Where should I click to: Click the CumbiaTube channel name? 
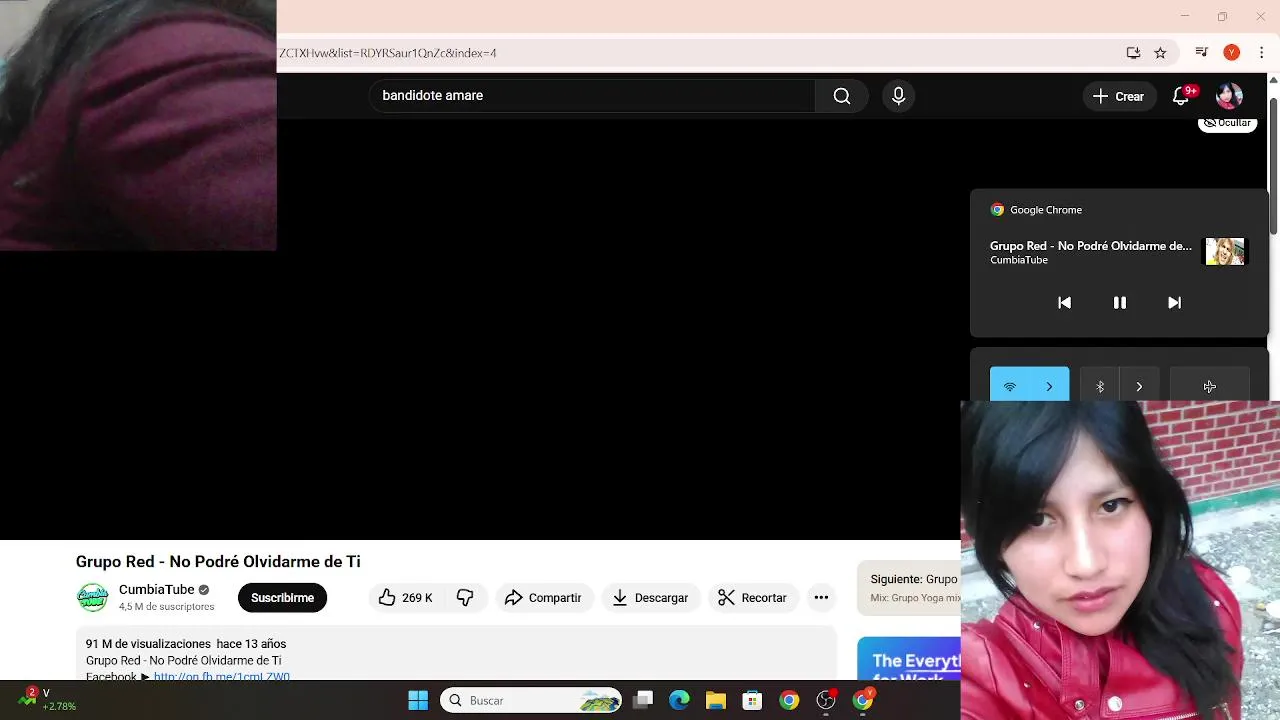pyautogui.click(x=156, y=589)
